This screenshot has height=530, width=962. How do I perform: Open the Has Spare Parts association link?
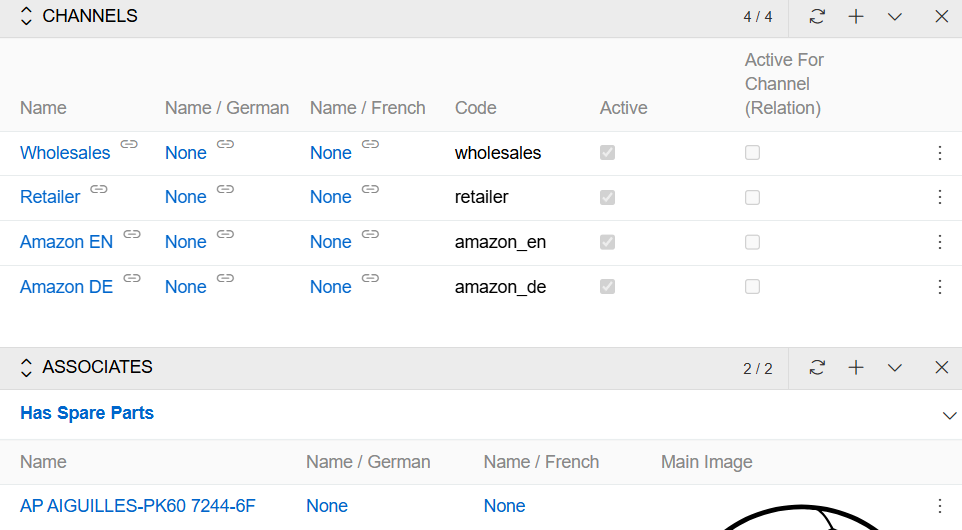tap(87, 413)
